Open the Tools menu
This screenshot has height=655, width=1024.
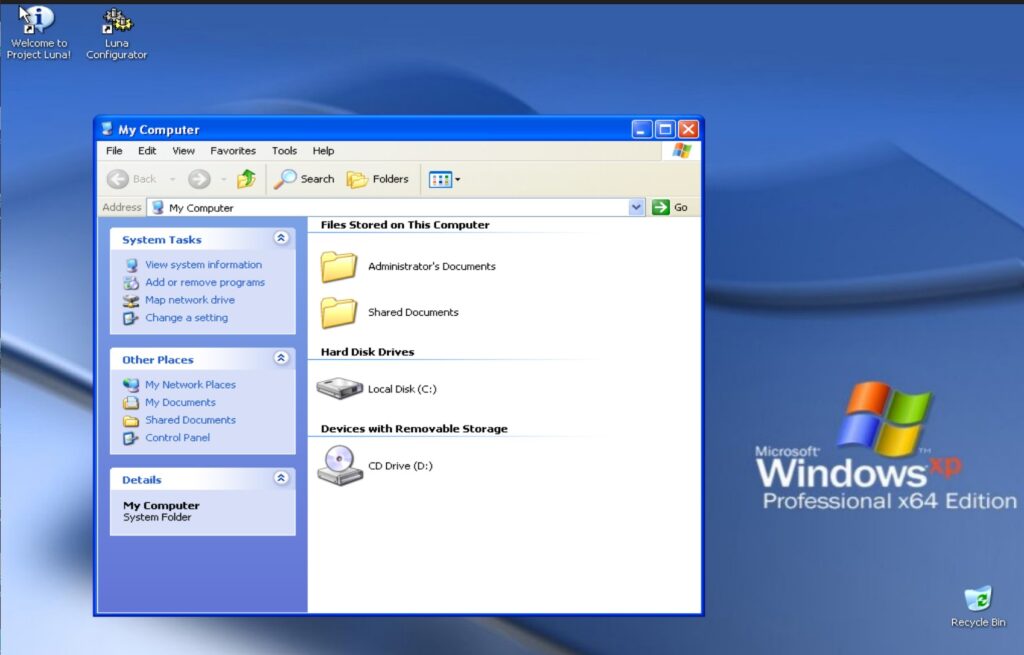[x=284, y=151]
